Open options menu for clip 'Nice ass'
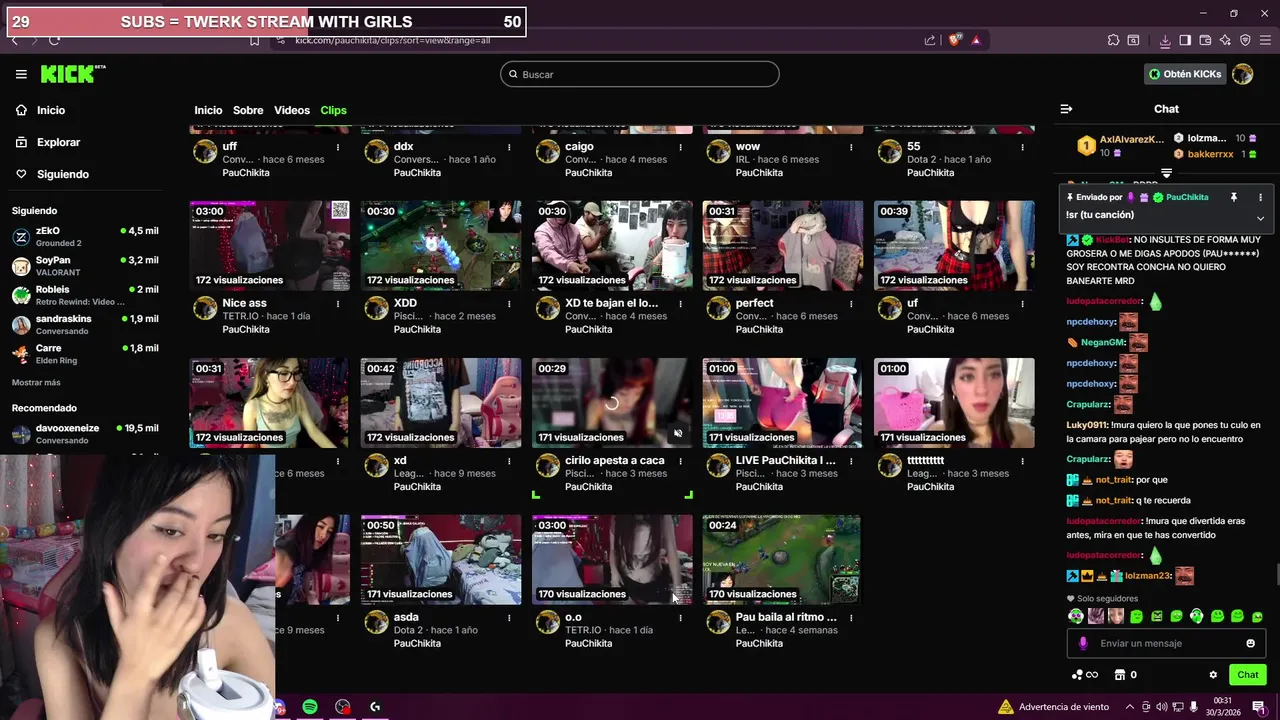 (338, 304)
